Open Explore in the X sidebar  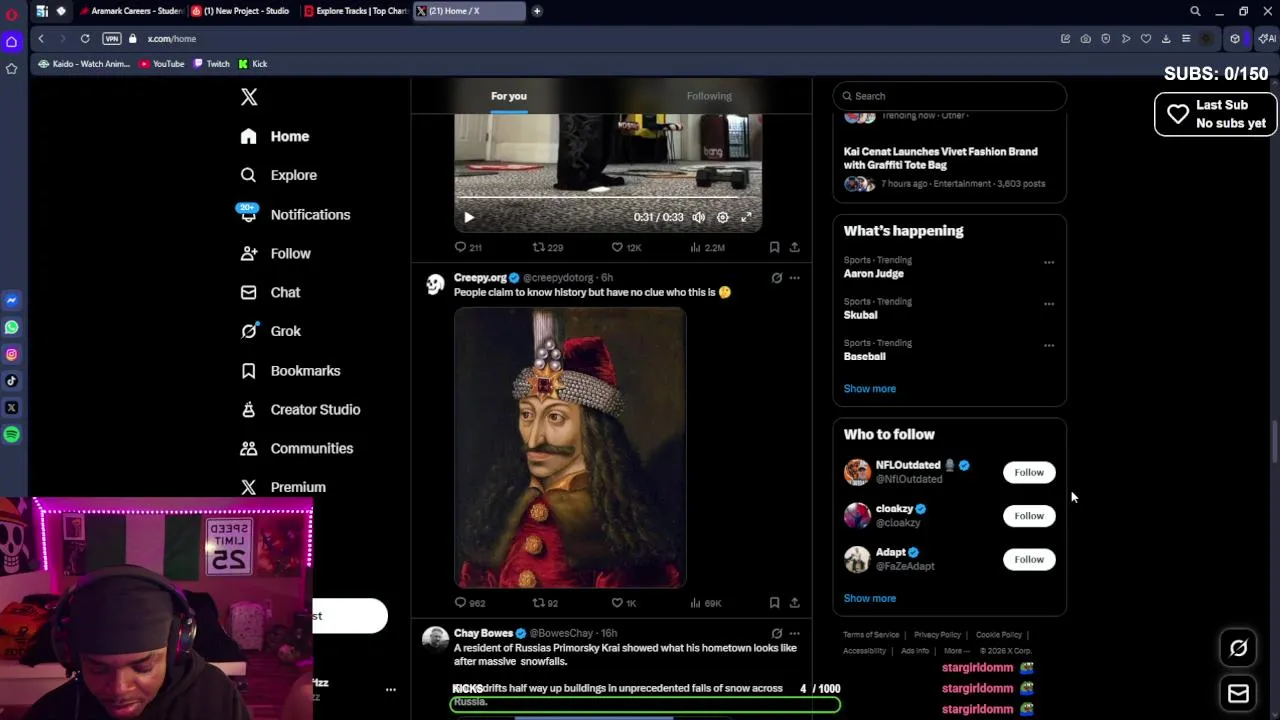click(x=279, y=175)
